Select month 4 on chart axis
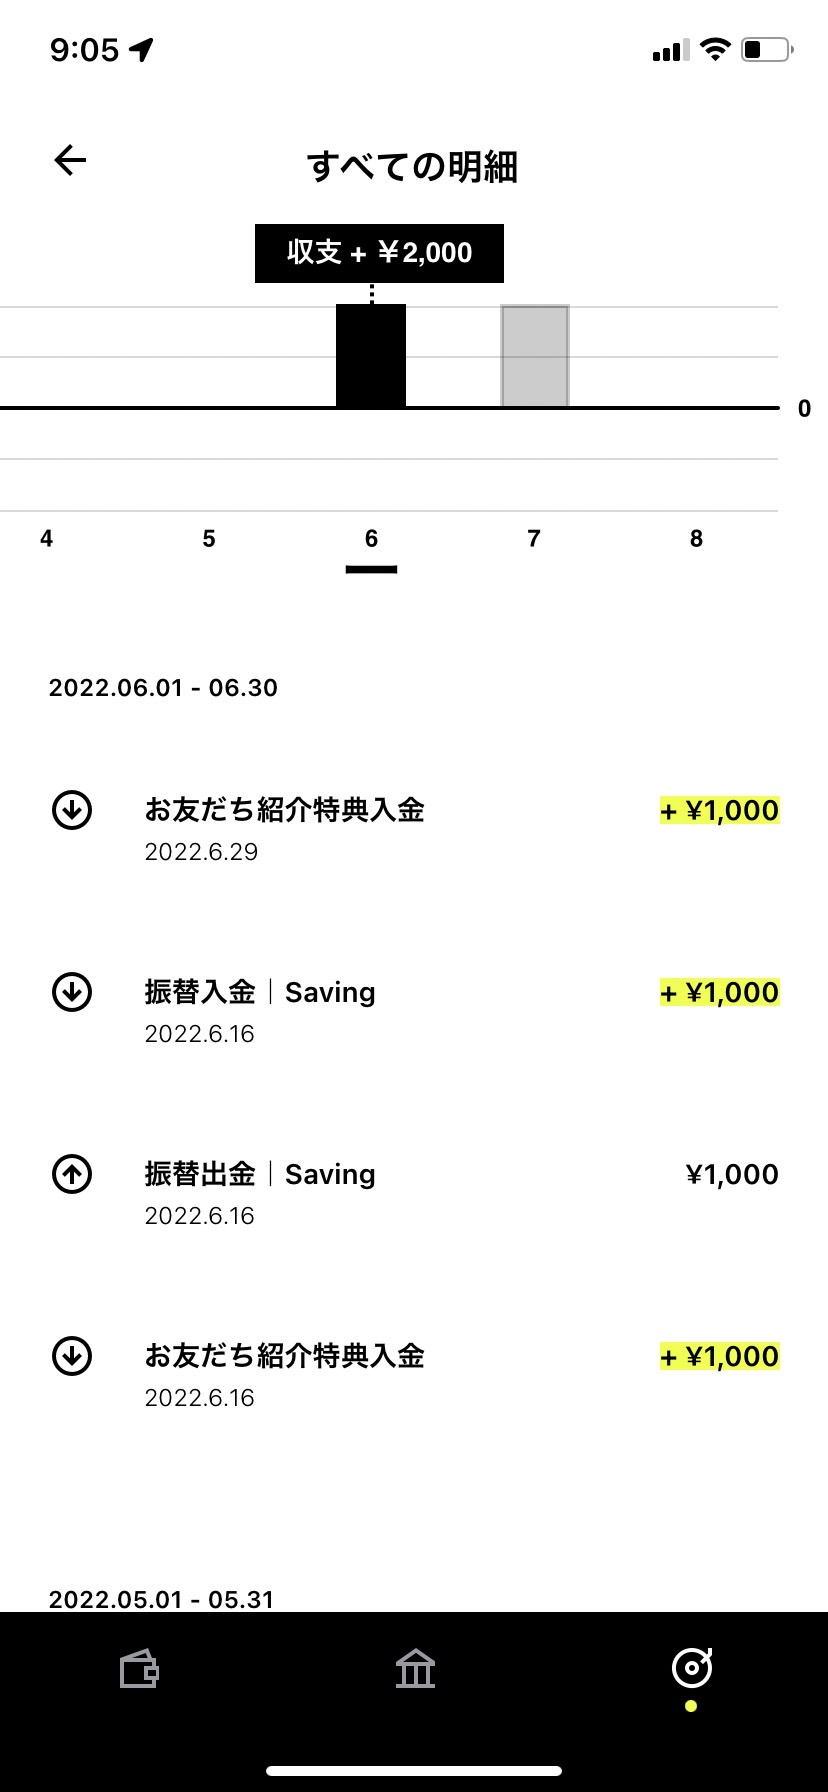 (46, 539)
